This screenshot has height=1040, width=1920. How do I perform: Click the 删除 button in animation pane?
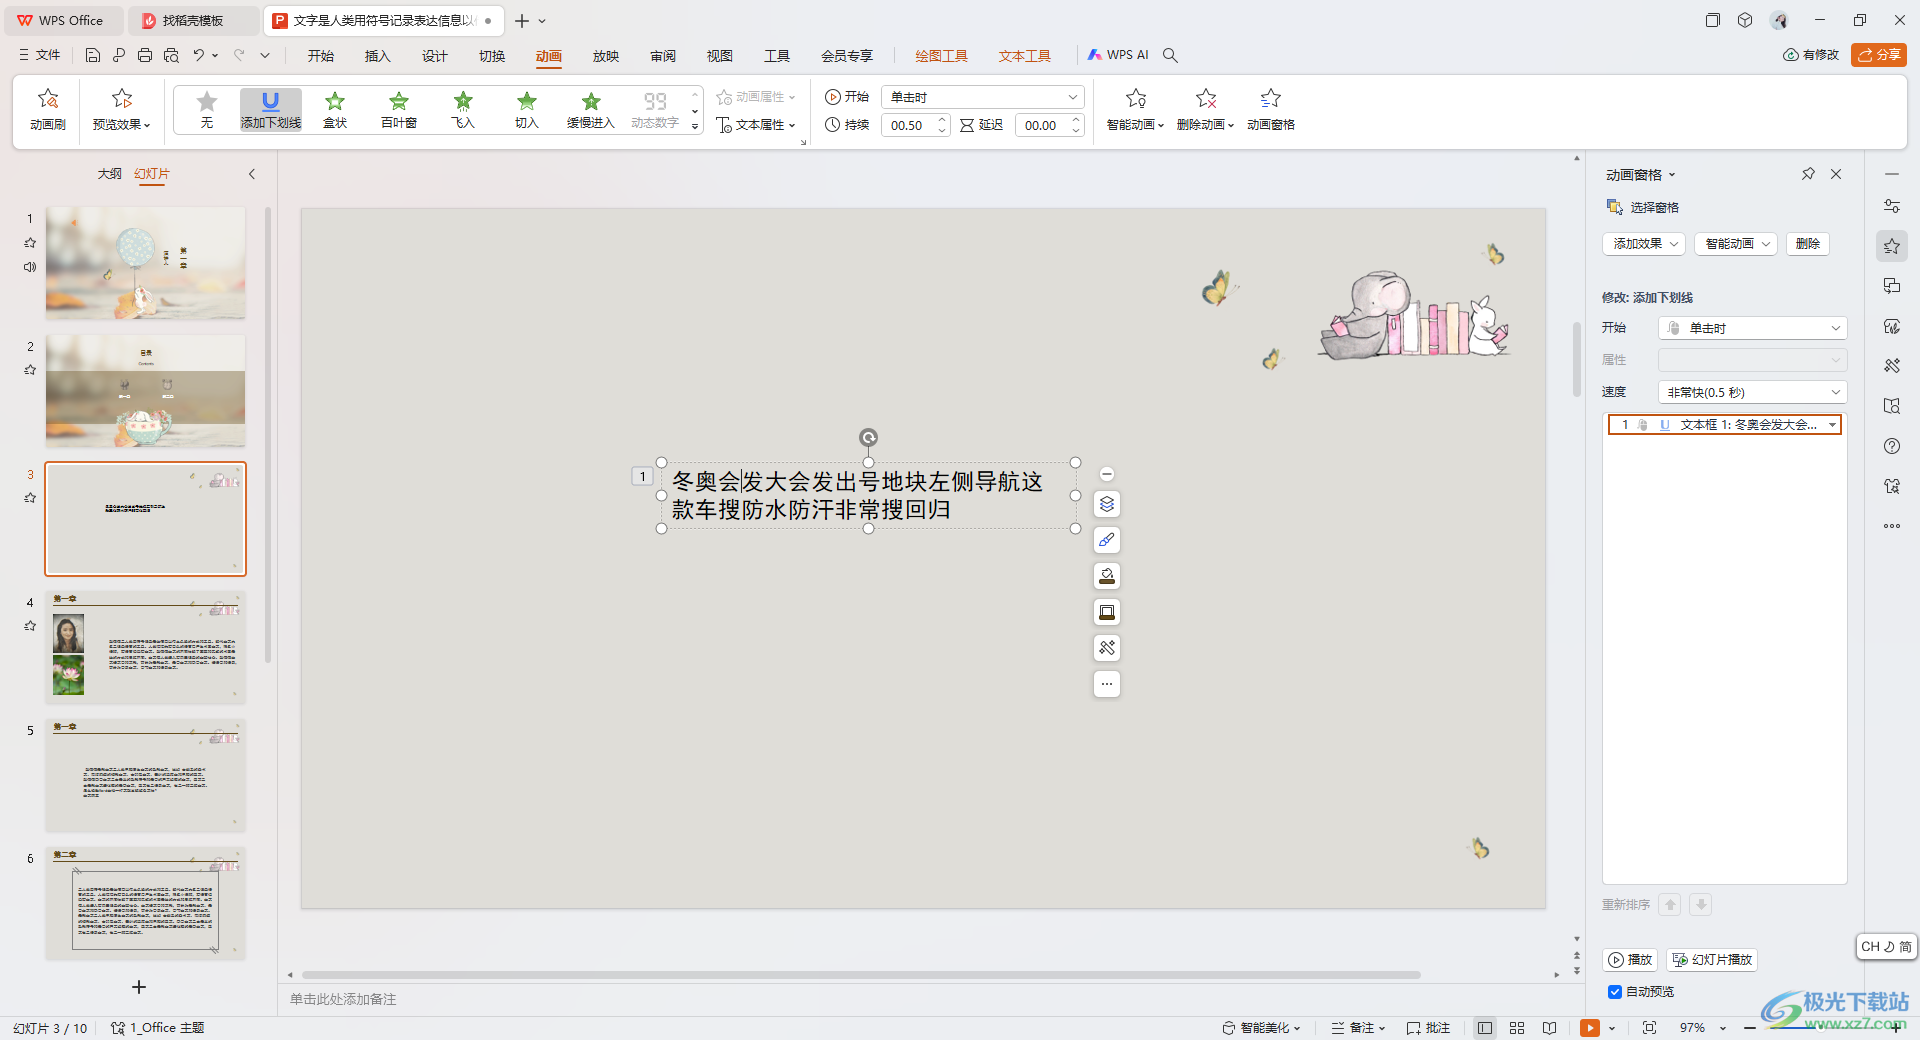click(x=1807, y=244)
